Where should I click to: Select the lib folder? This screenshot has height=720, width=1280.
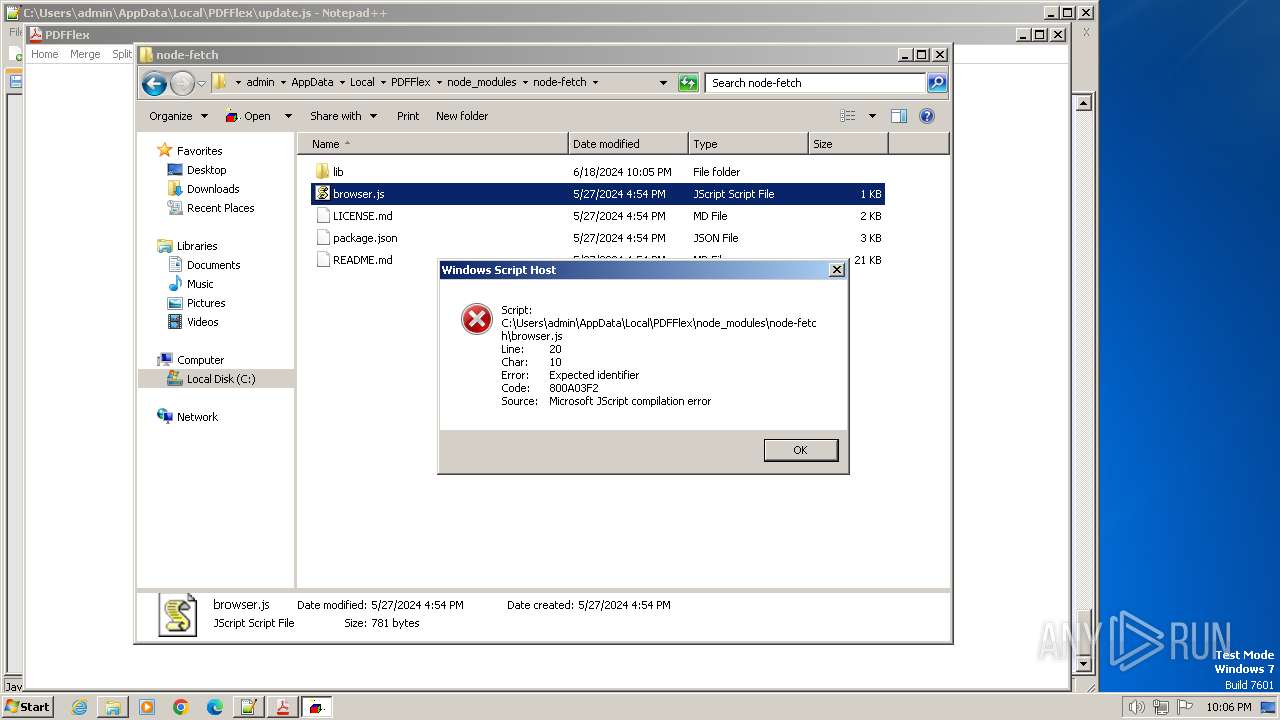(x=598, y=172)
